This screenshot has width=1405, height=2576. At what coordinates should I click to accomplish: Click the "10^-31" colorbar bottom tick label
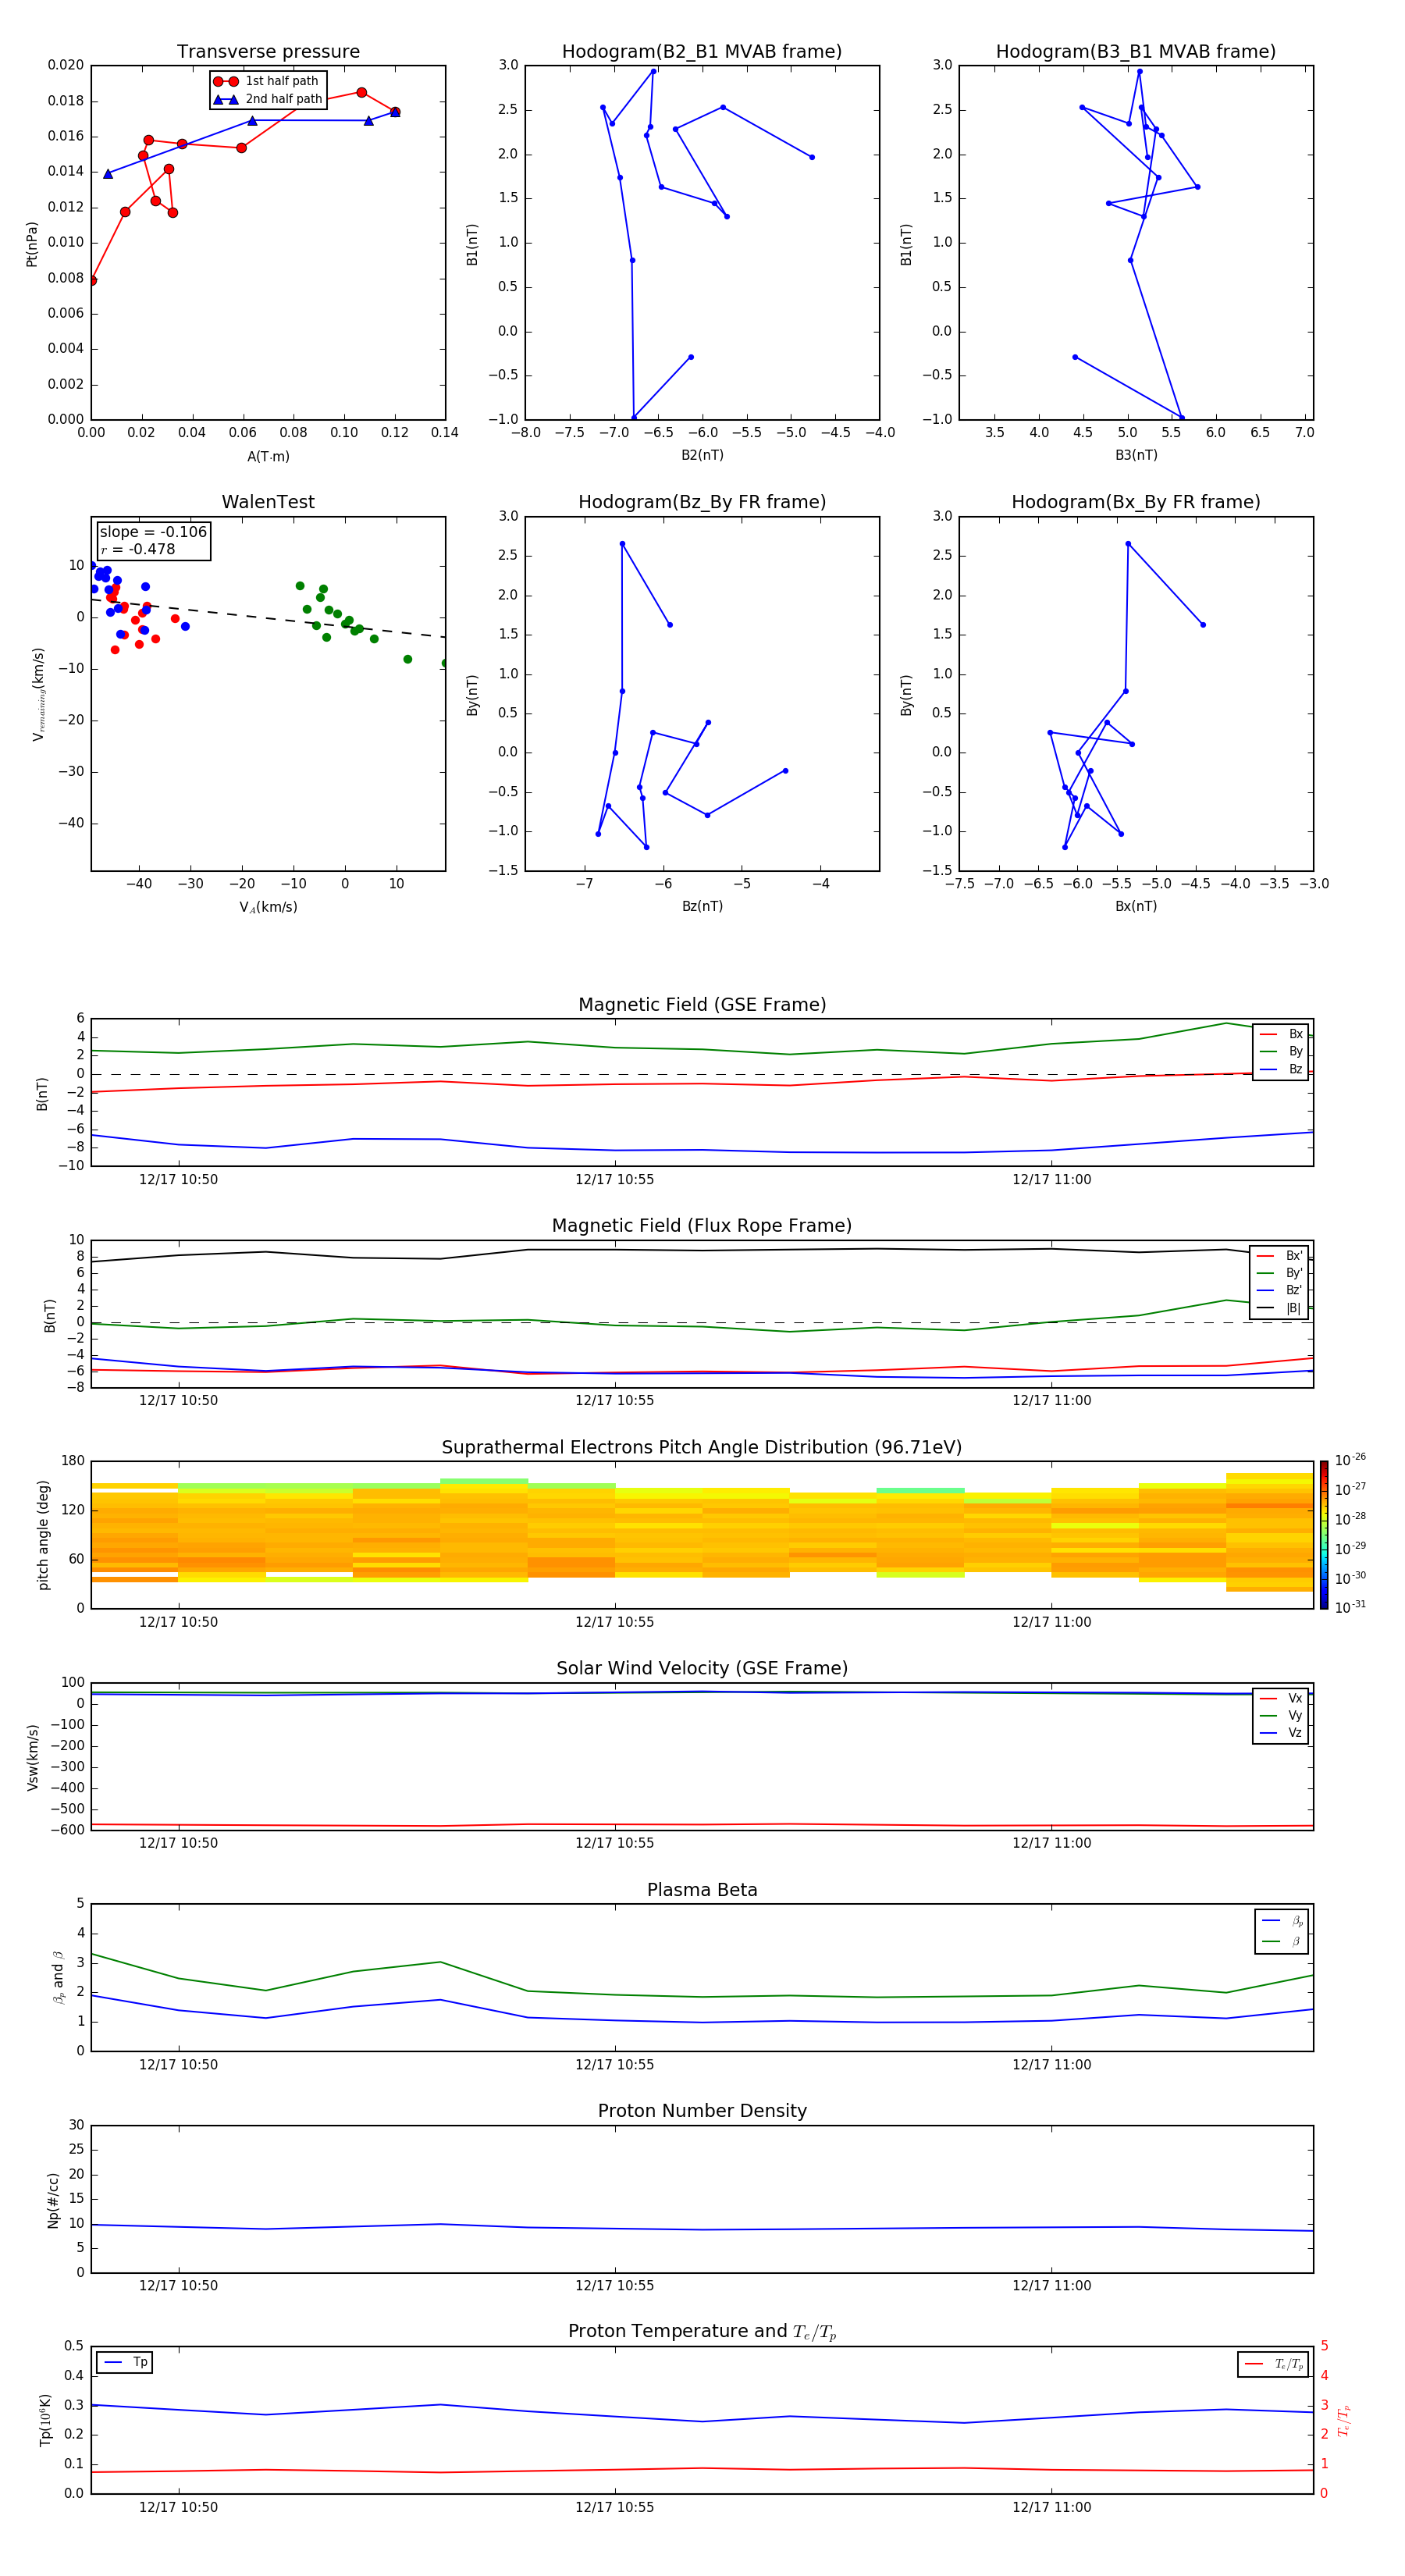pyautogui.click(x=1350, y=1607)
